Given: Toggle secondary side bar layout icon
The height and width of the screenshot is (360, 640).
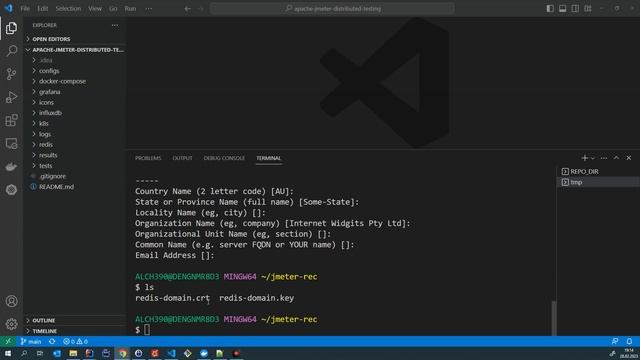Looking at the screenshot, I should 575,9.
